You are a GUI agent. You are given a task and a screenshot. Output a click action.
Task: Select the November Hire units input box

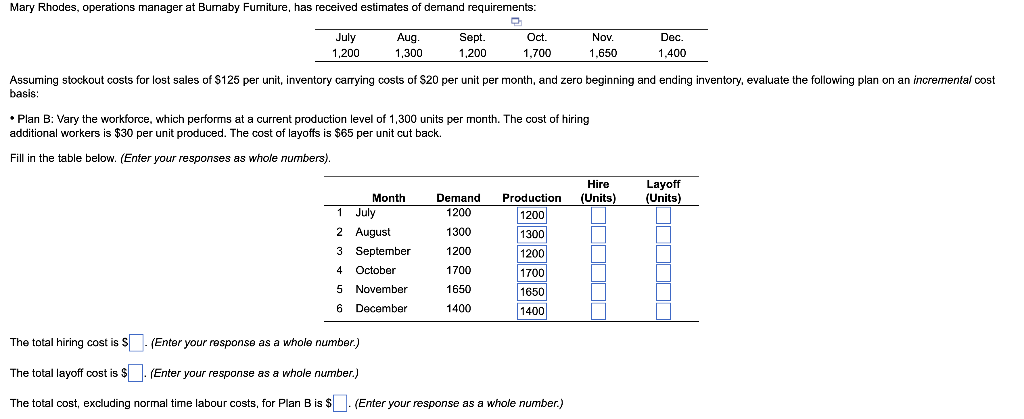[x=599, y=291]
